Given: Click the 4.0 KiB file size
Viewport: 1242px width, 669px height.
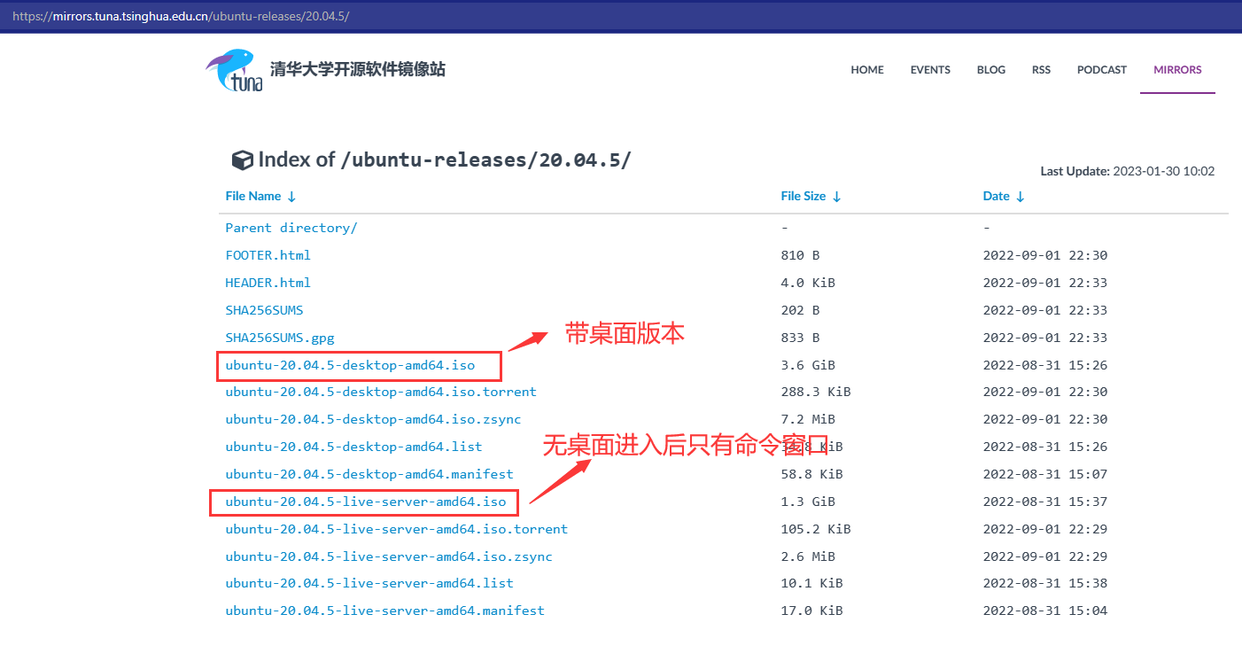Looking at the screenshot, I should 808,283.
